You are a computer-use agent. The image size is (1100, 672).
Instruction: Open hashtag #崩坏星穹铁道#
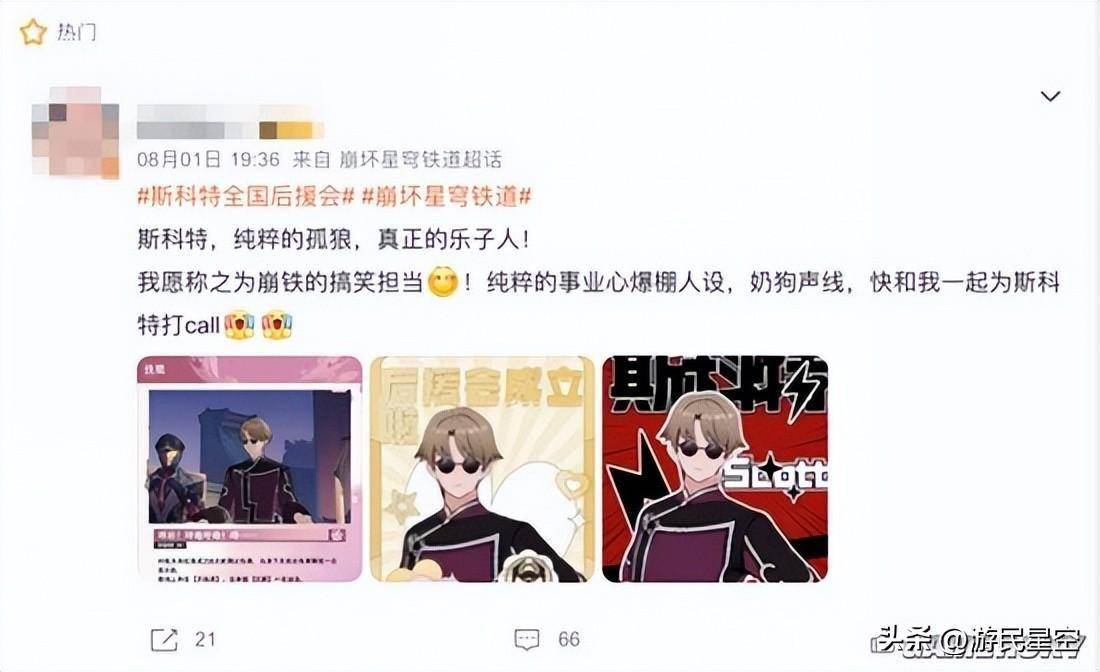(446, 196)
